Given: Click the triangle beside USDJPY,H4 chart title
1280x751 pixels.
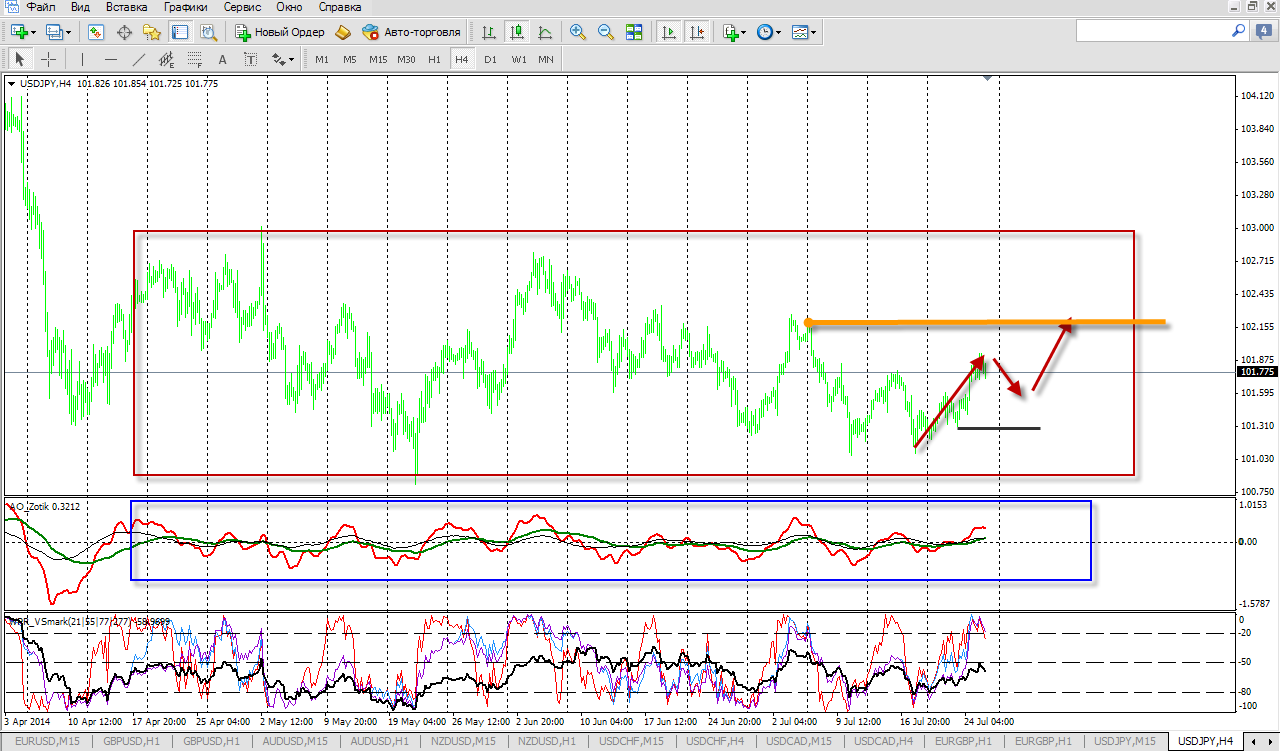Looking at the screenshot, I should [x=11, y=84].
